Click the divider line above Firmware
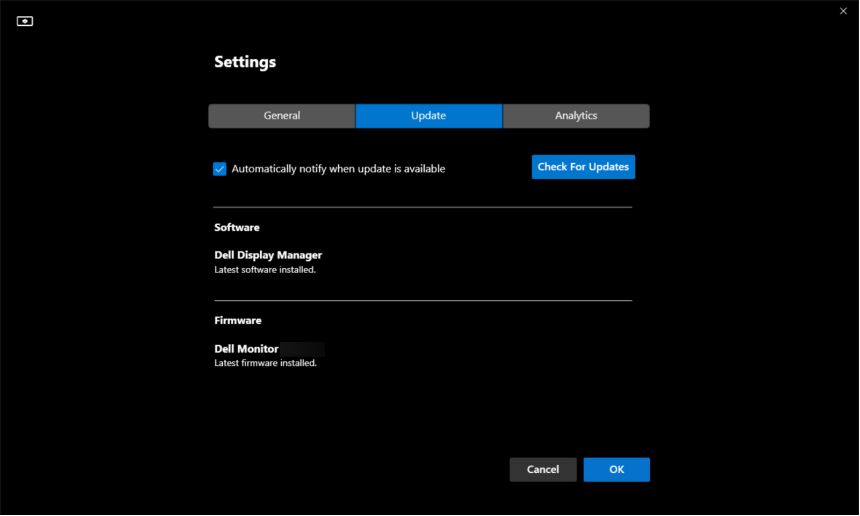The width and height of the screenshot is (860, 516). tap(423, 300)
